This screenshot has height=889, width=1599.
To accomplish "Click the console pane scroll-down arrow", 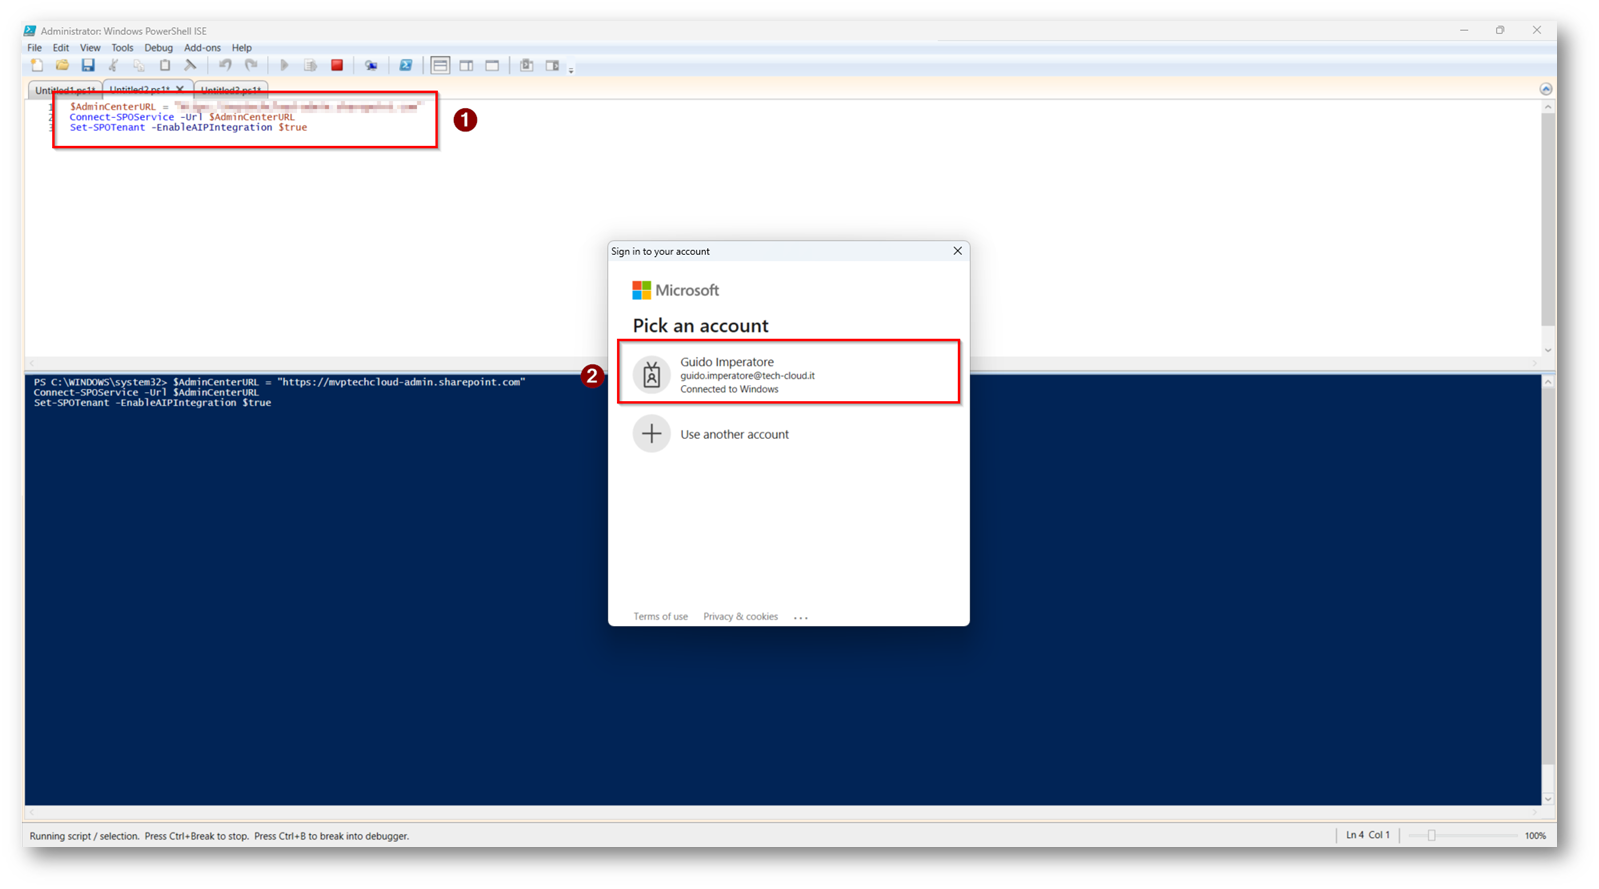I will (1548, 799).
